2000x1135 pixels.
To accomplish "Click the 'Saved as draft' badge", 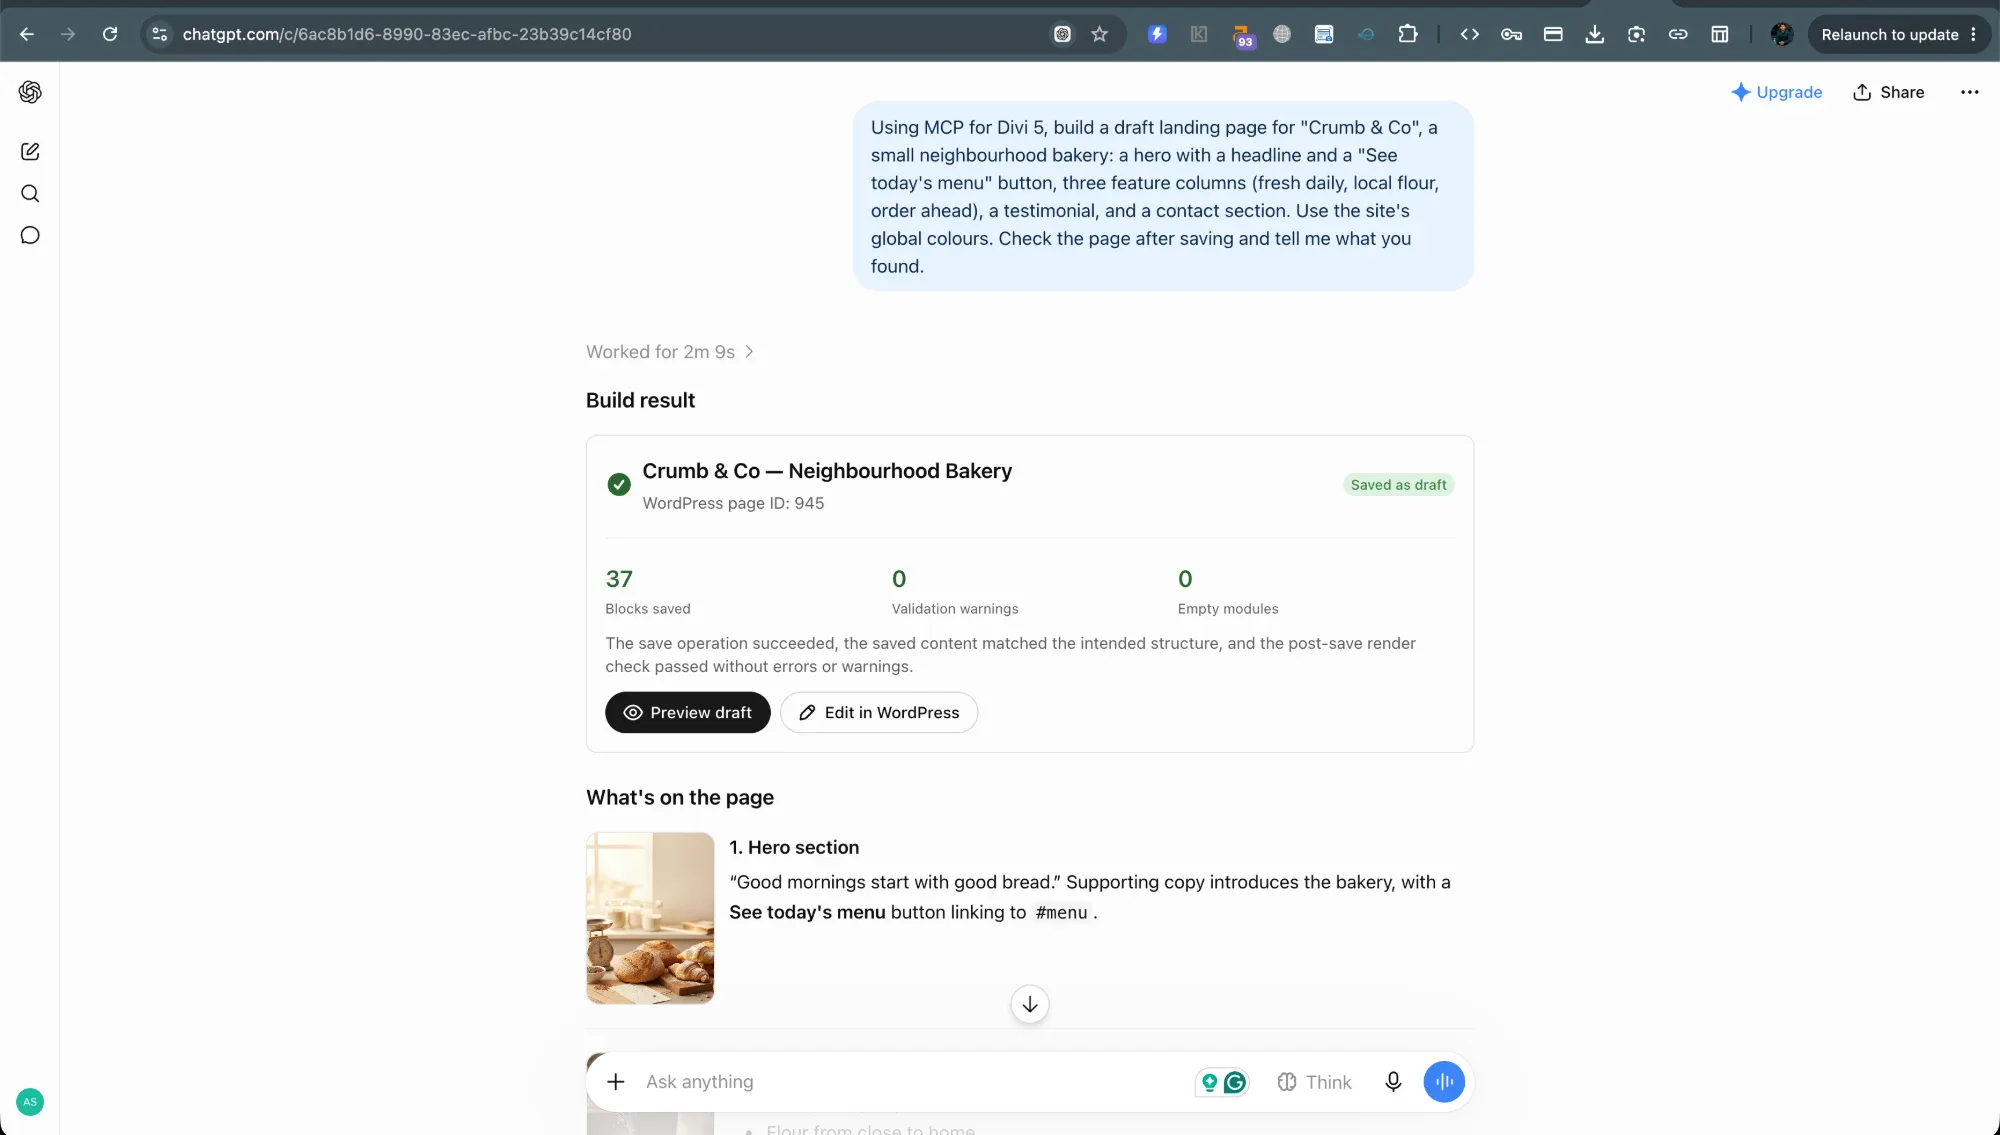I will pos(1398,485).
